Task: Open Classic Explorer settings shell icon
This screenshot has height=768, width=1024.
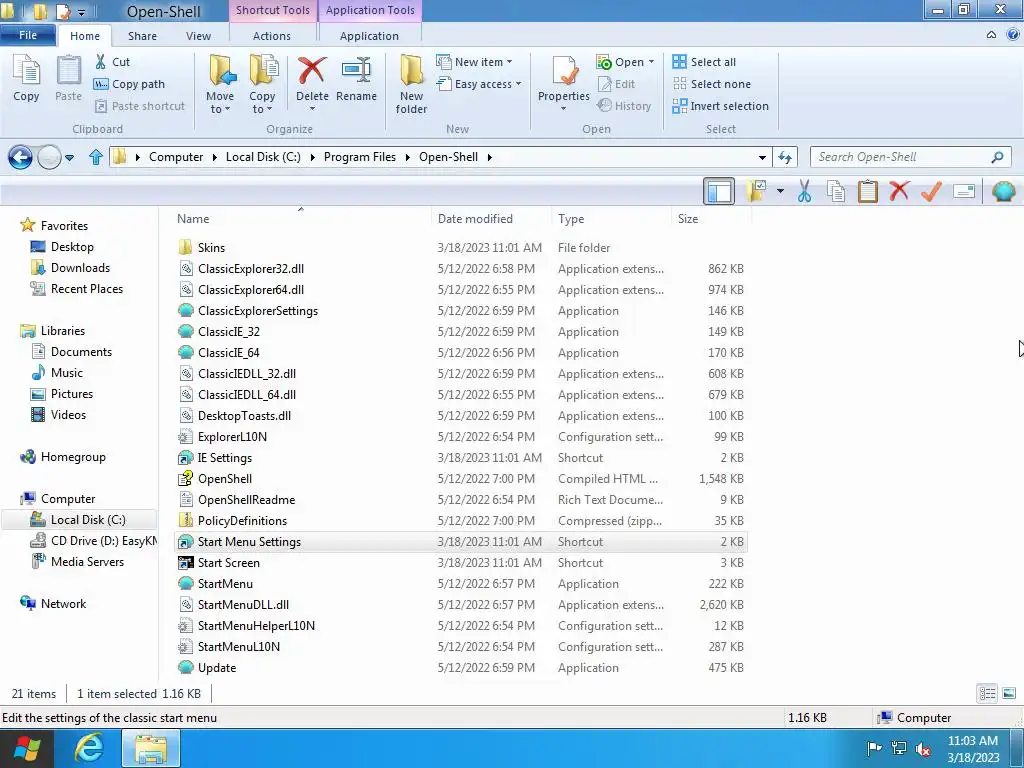Action: (1004, 191)
